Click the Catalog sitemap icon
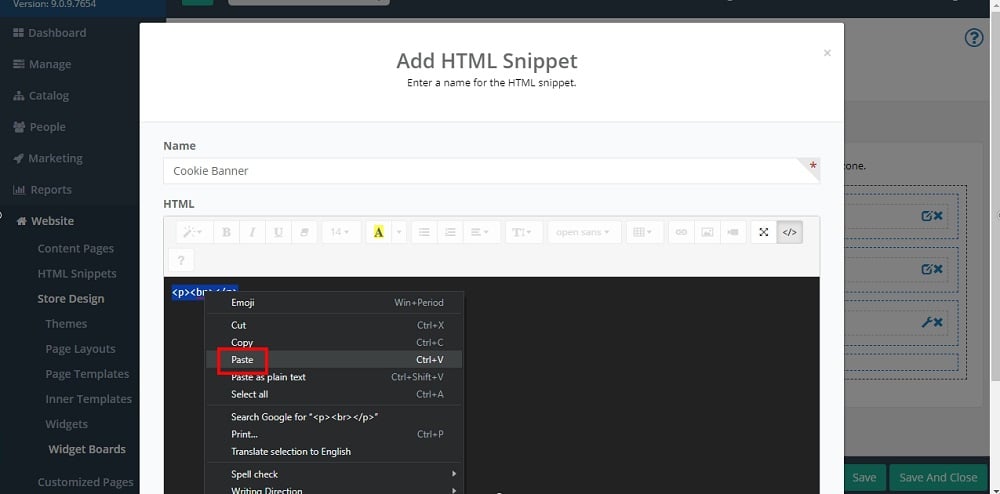 point(18,96)
